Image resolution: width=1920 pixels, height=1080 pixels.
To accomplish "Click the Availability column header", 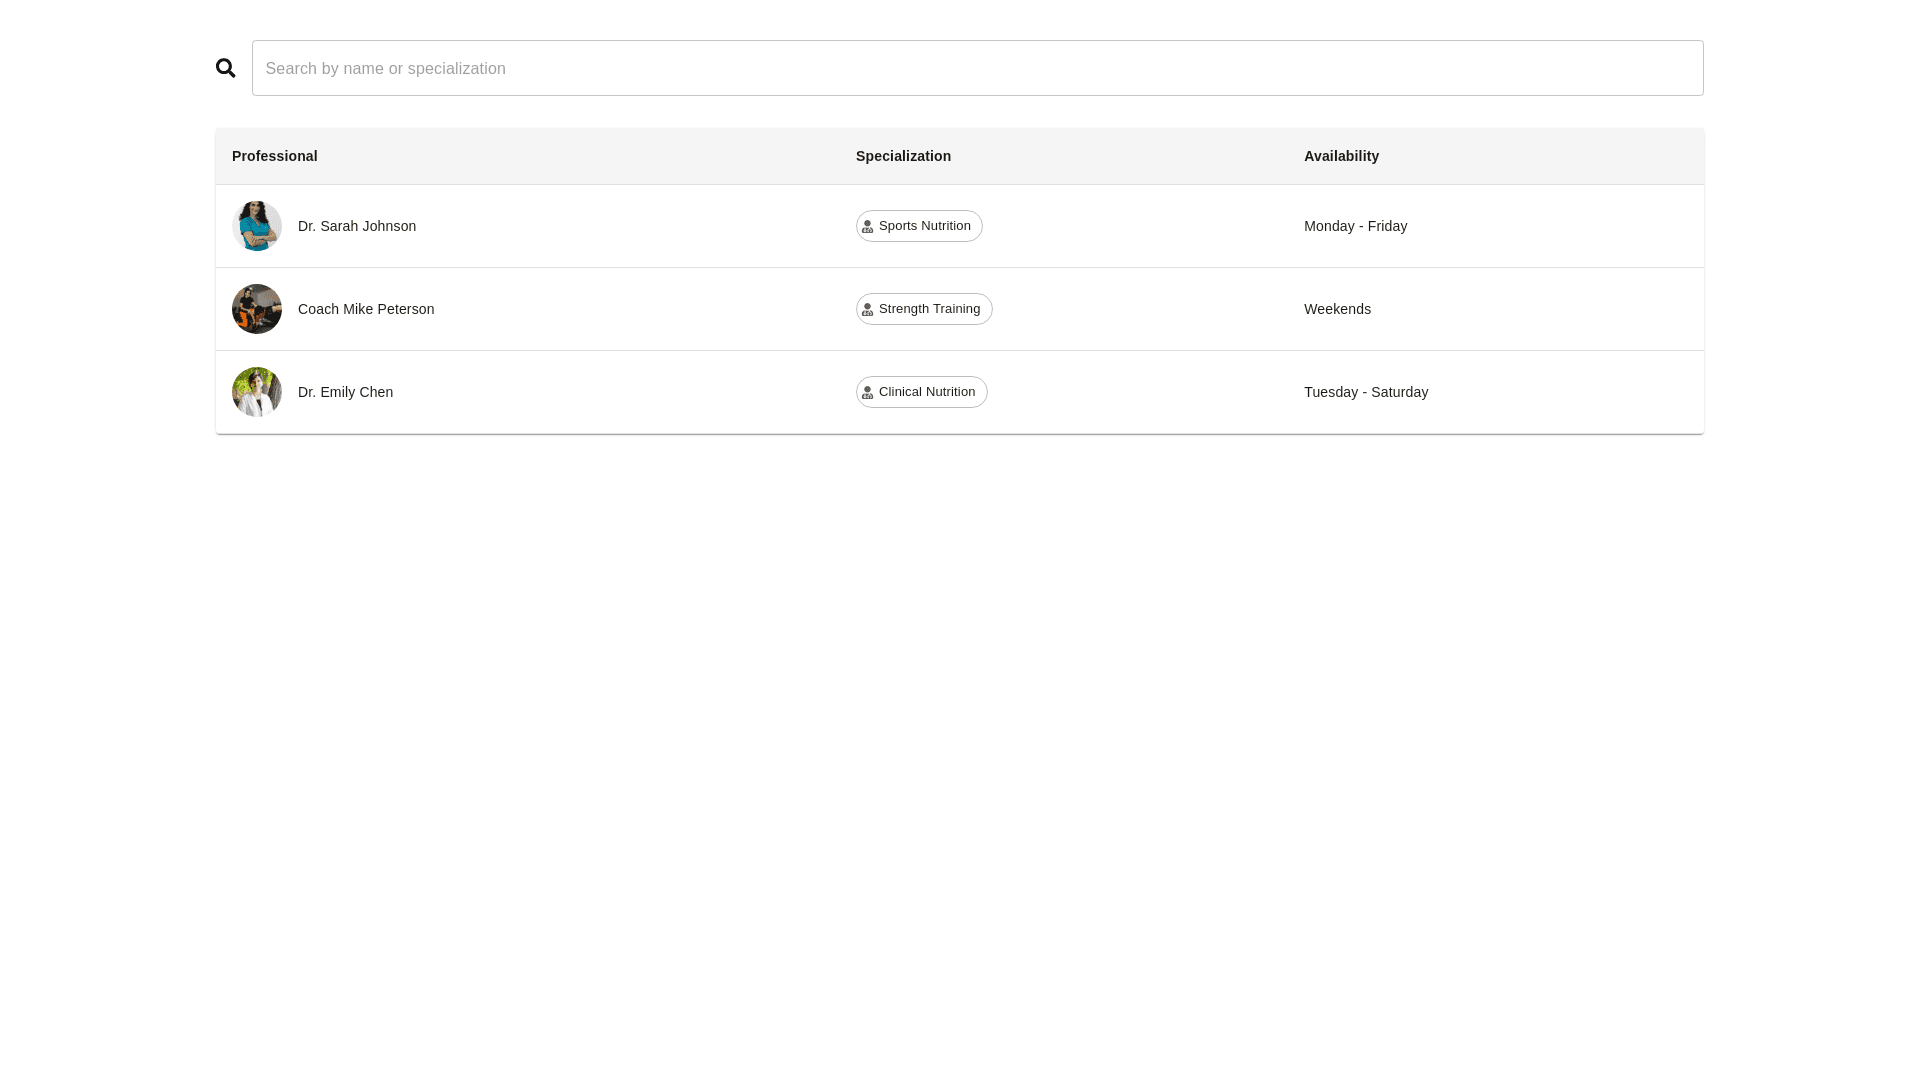I will click(x=1341, y=156).
